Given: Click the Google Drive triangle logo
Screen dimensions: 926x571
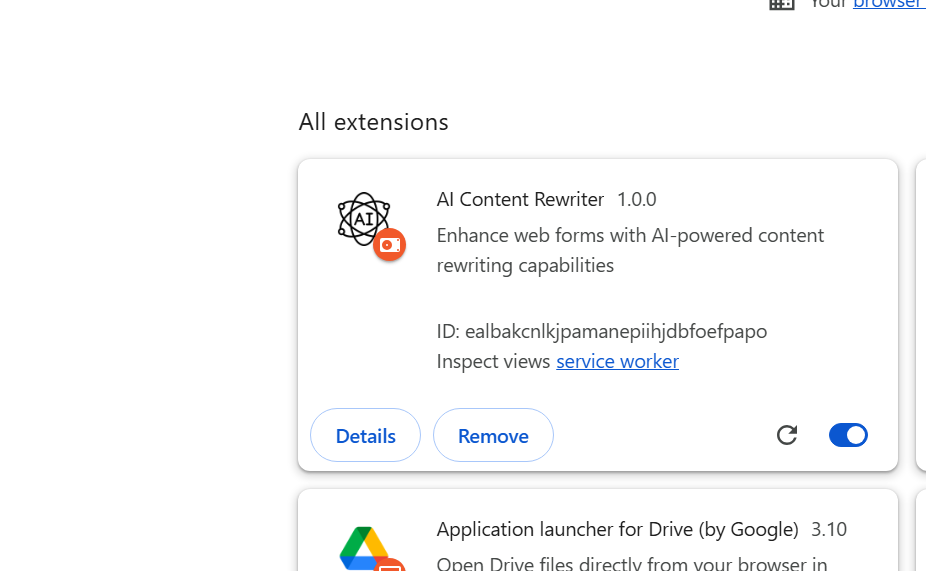Looking at the screenshot, I should click(x=363, y=548).
